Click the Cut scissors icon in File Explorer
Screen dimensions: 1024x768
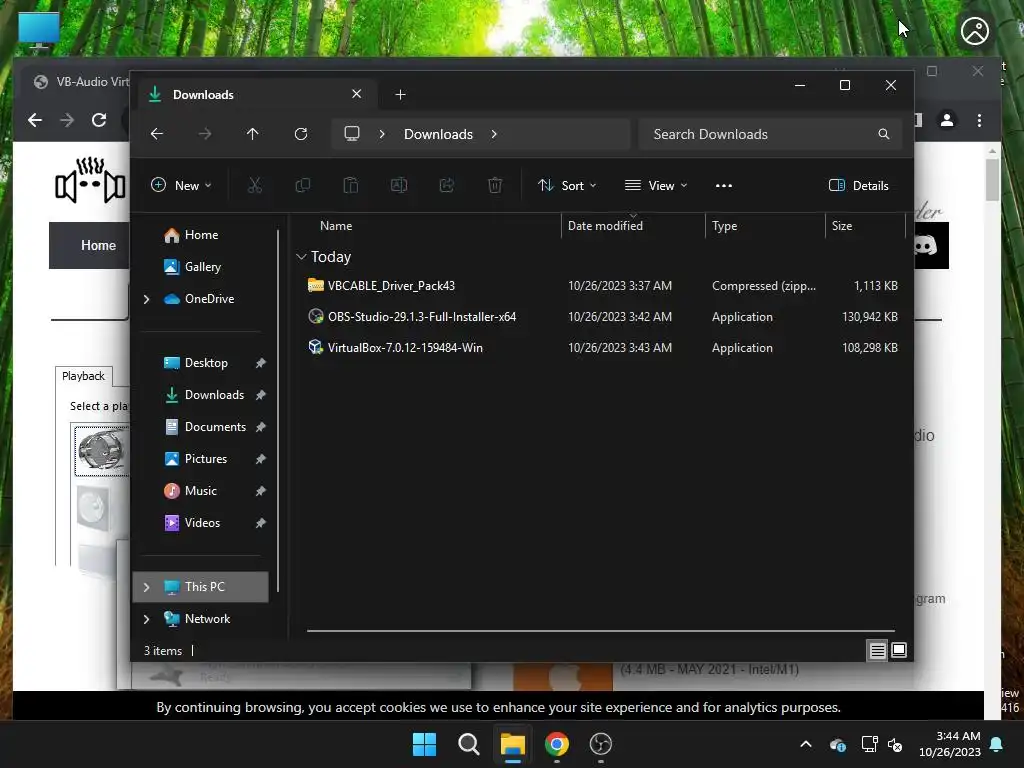point(255,185)
